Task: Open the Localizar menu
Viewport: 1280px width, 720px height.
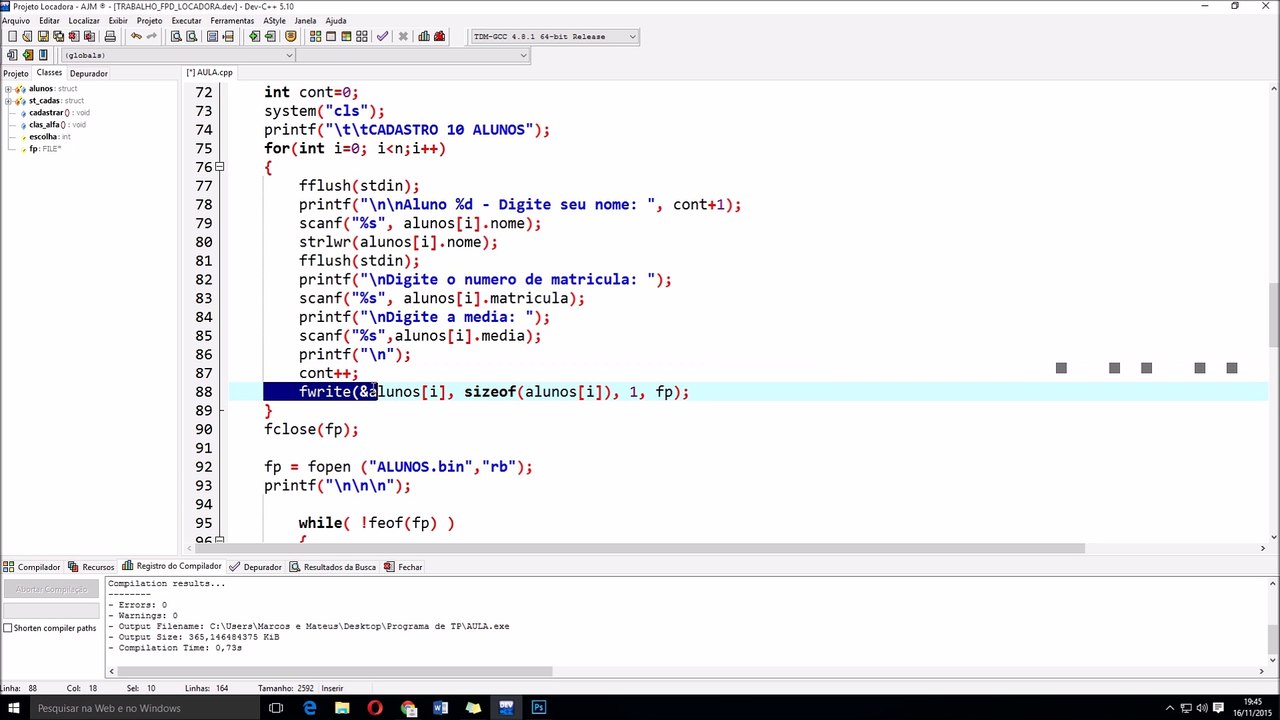Action: [x=84, y=20]
